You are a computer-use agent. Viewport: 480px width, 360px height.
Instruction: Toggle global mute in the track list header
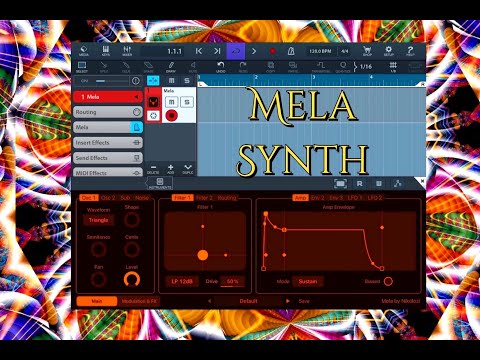(171, 80)
